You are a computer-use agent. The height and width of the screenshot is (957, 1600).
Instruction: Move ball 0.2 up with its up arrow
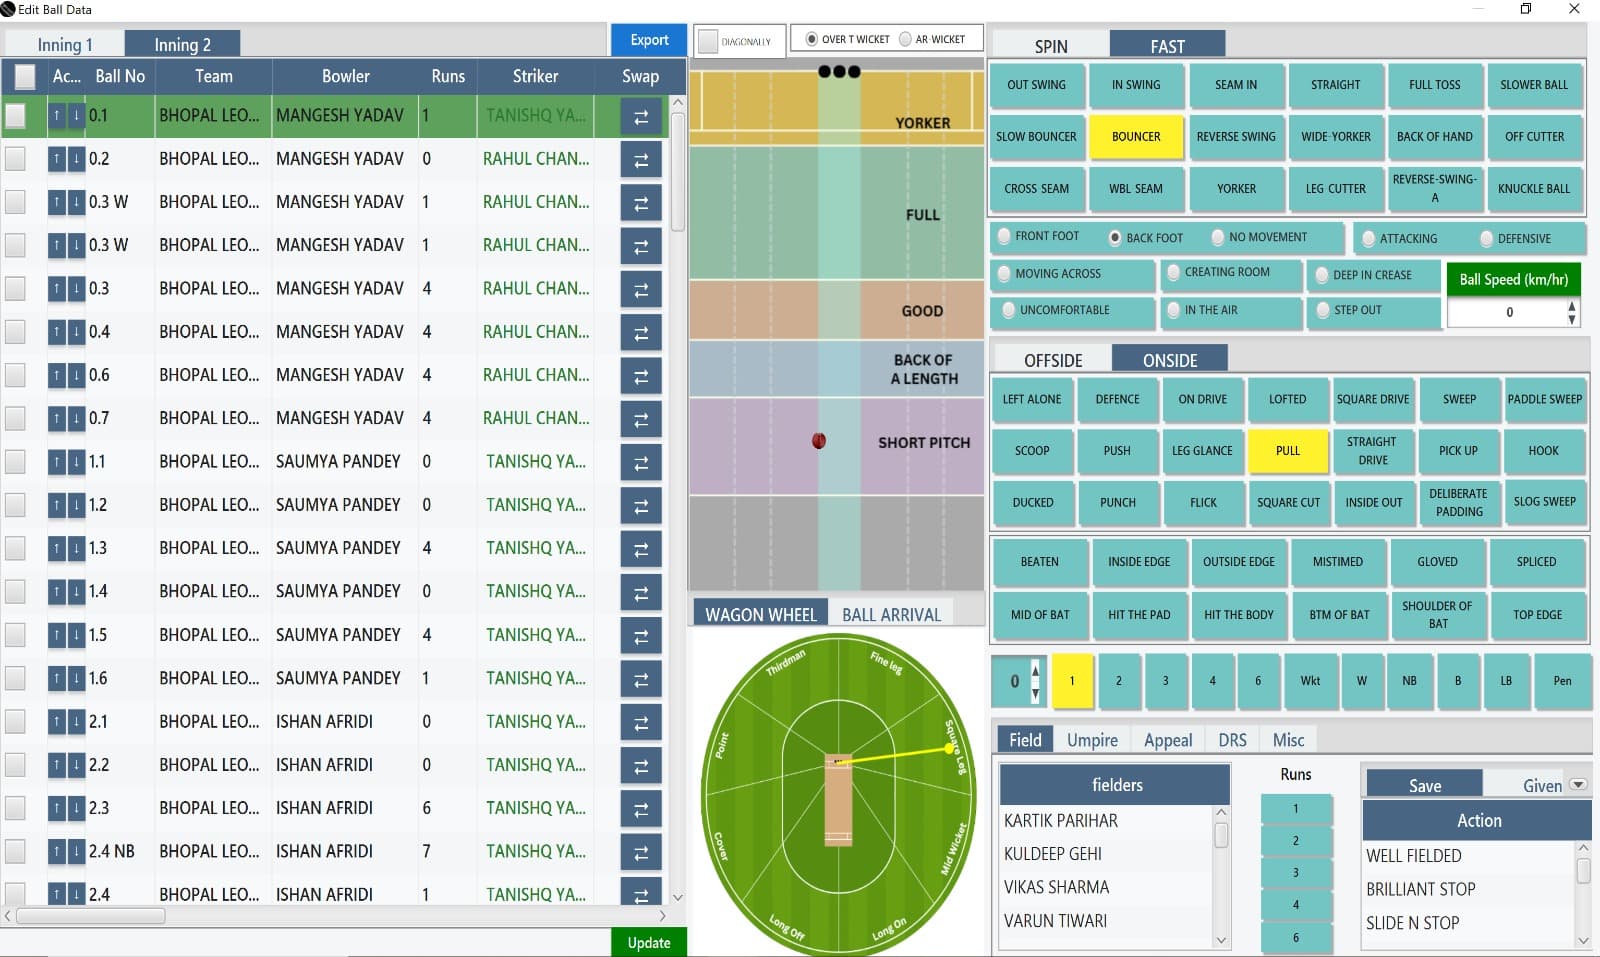coord(57,159)
